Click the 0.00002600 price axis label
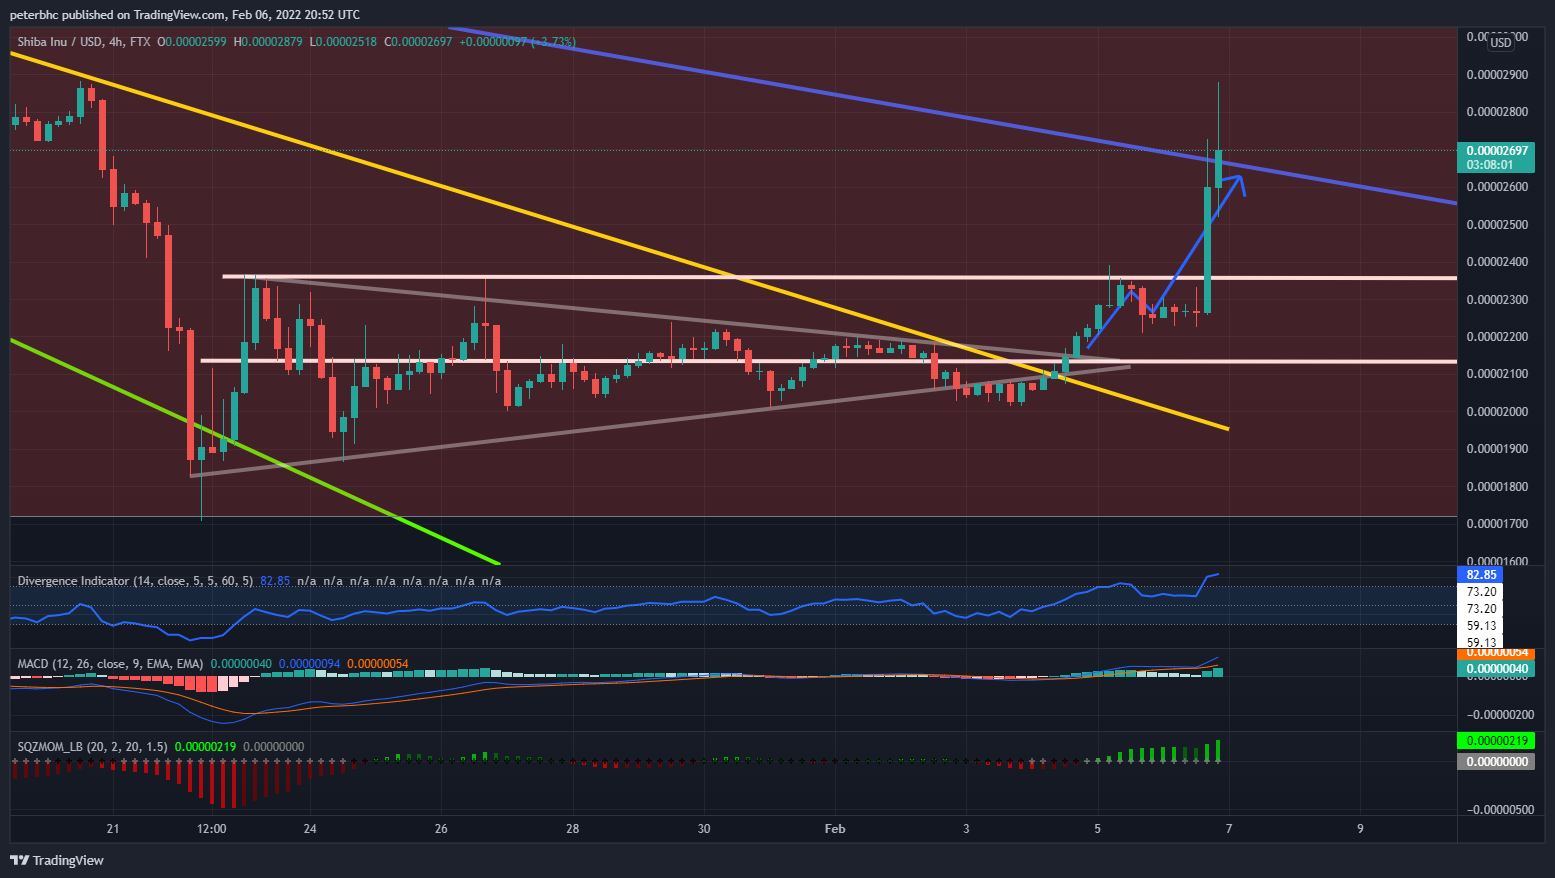The image size is (1555, 878). coord(1497,187)
